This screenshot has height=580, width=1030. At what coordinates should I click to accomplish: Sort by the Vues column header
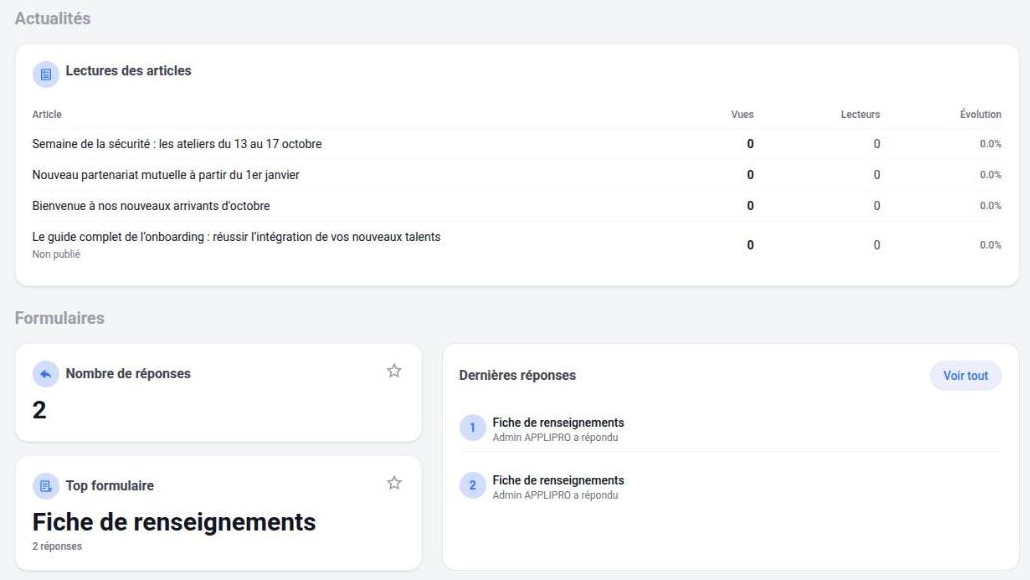click(742, 114)
